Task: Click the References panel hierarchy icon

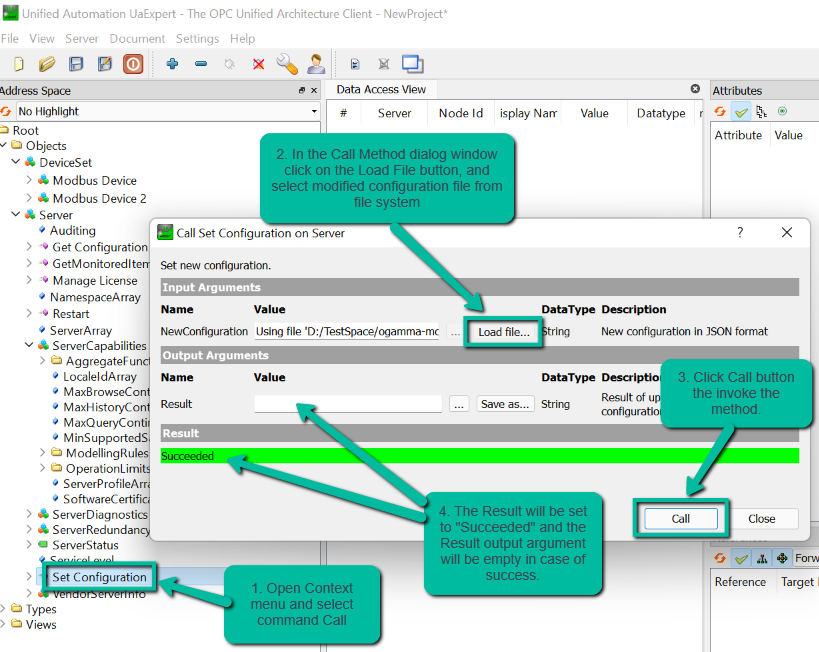Action: (762, 558)
